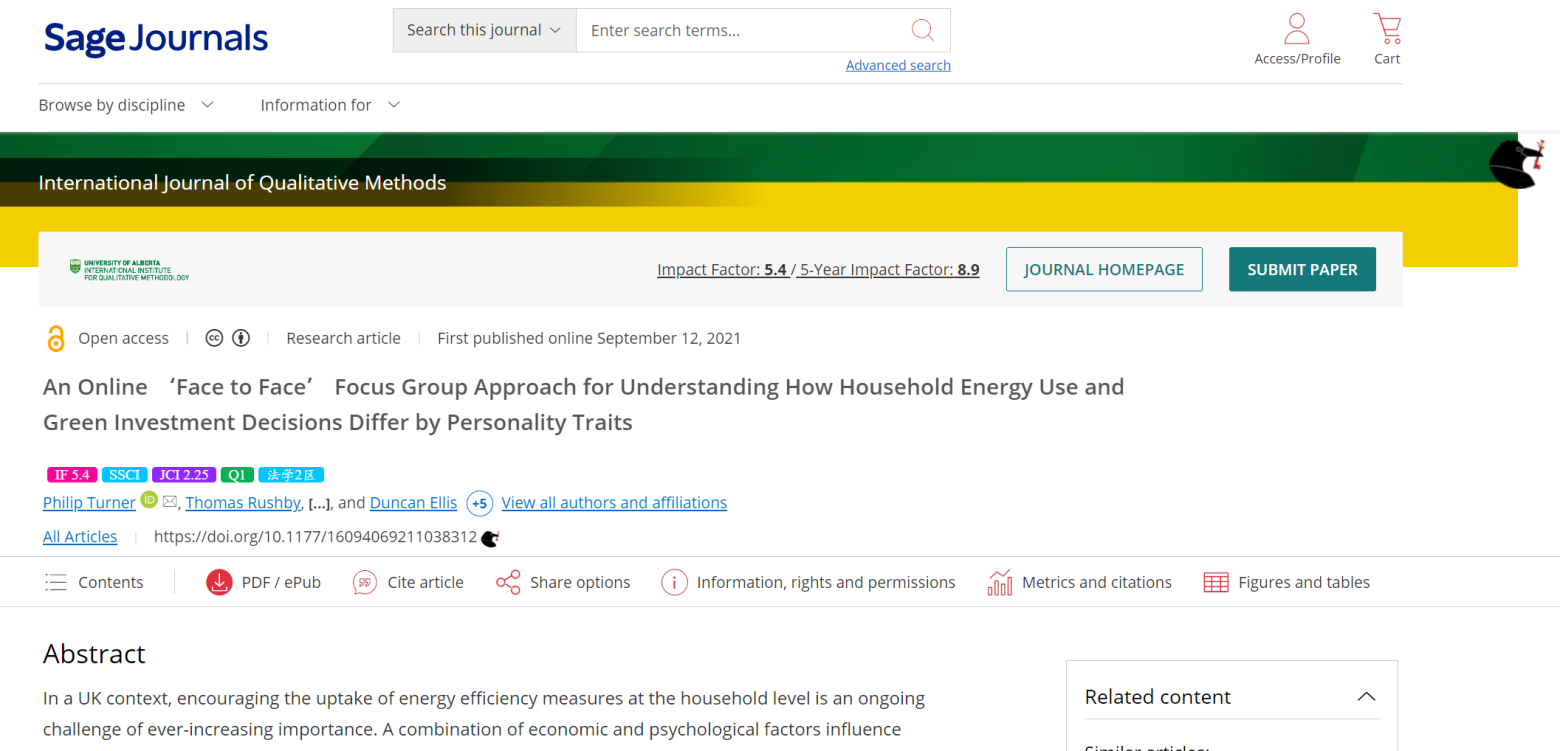Open the shopping Cart icon
Screen dimensions: 1560x751
[1387, 29]
